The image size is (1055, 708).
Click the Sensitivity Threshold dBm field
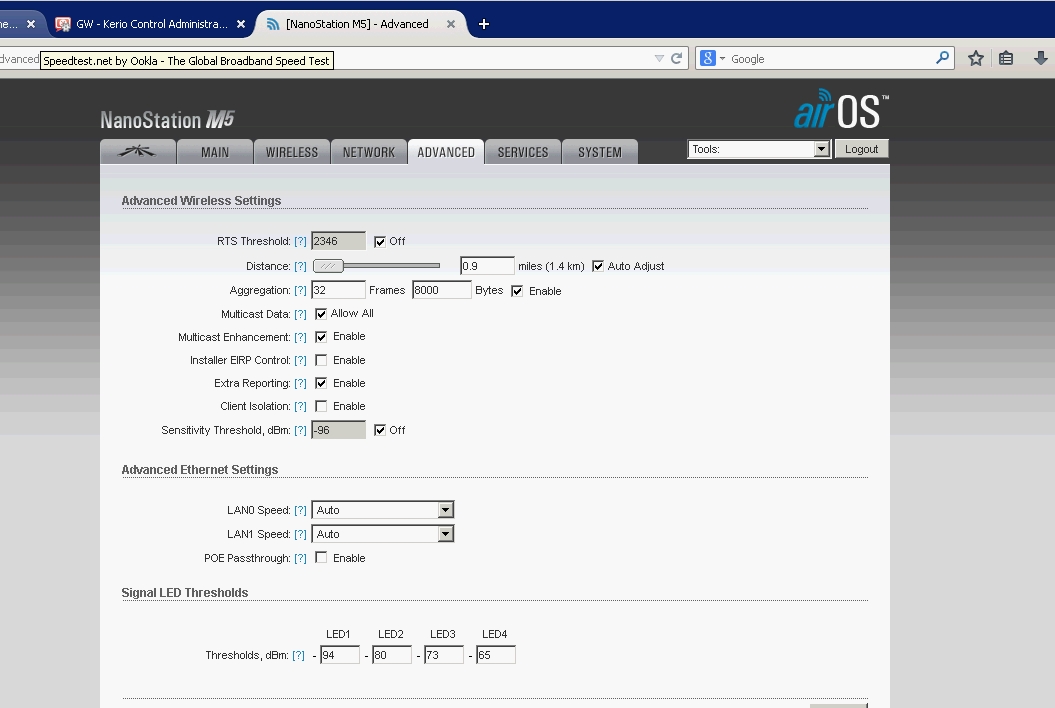tap(338, 430)
